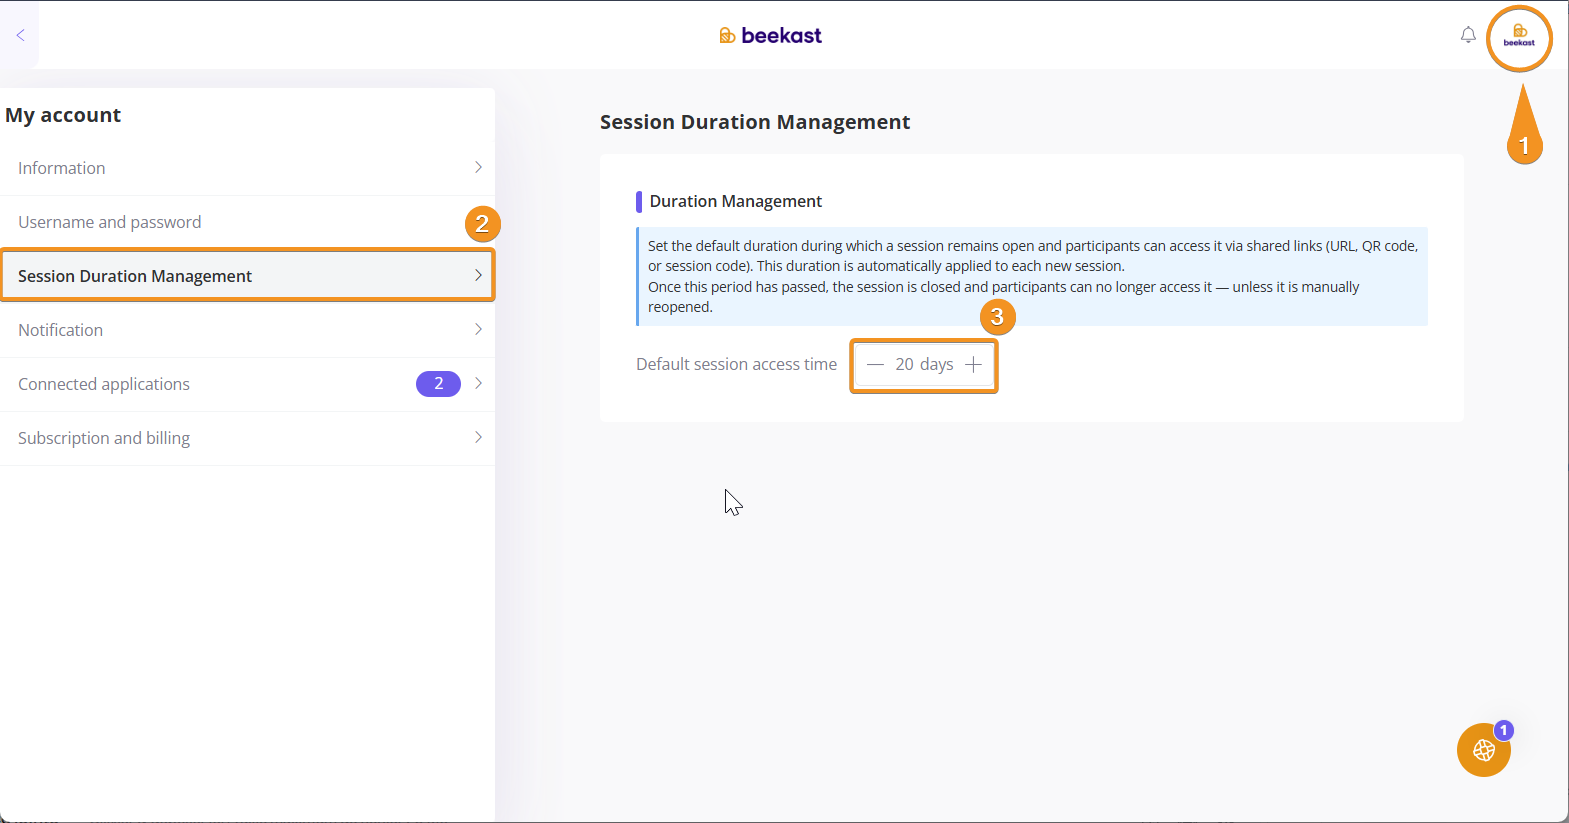Expand chevron next to Notification
Image resolution: width=1569 pixels, height=823 pixels.
tap(478, 329)
